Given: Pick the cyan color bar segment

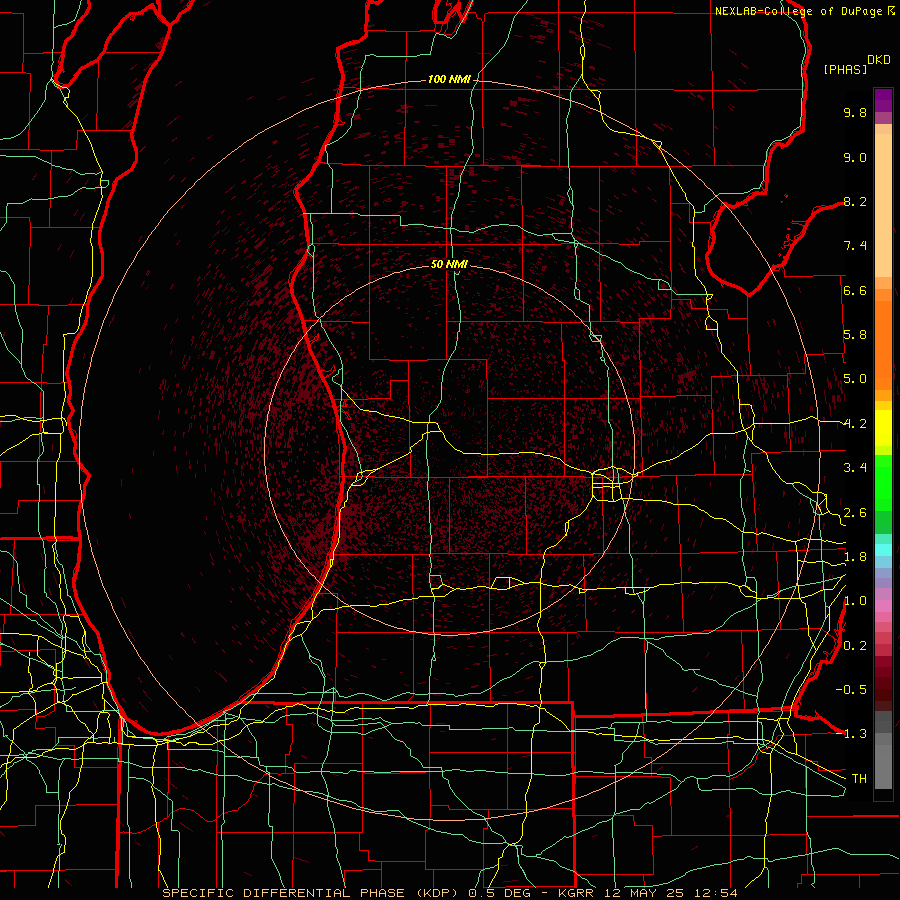Looking at the screenshot, I should point(883,549).
